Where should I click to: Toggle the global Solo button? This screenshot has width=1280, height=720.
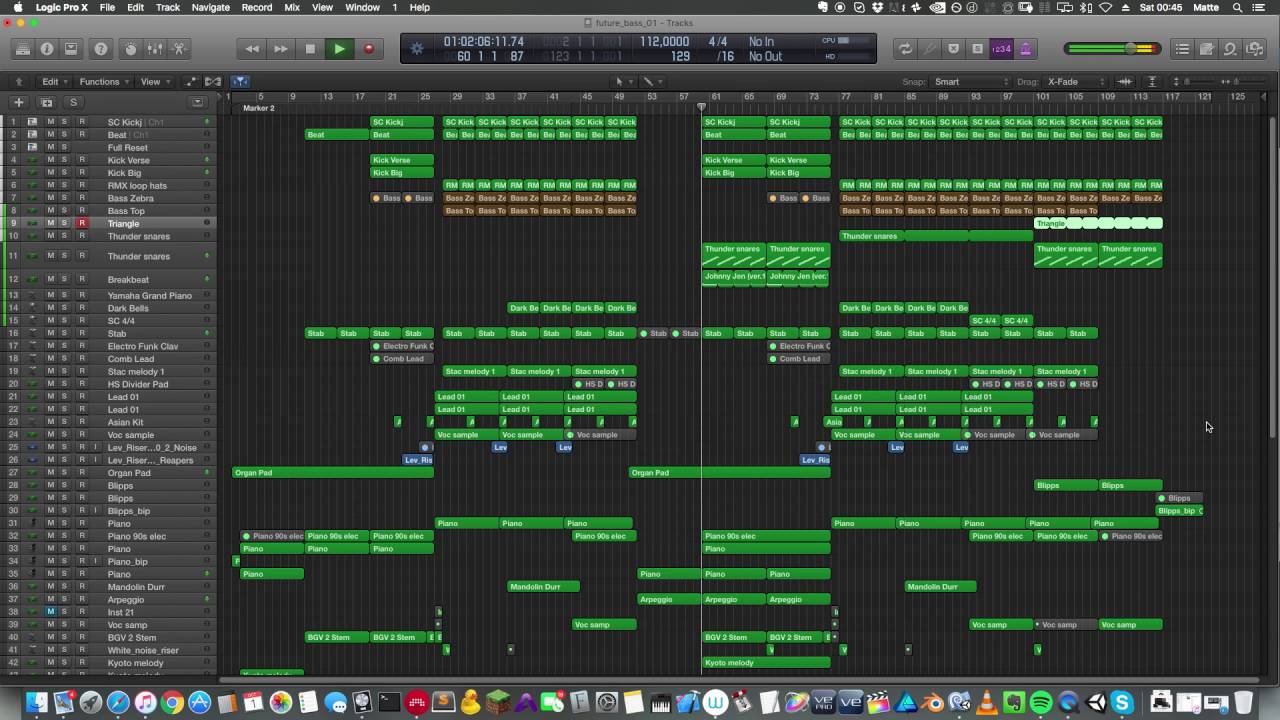click(978, 48)
